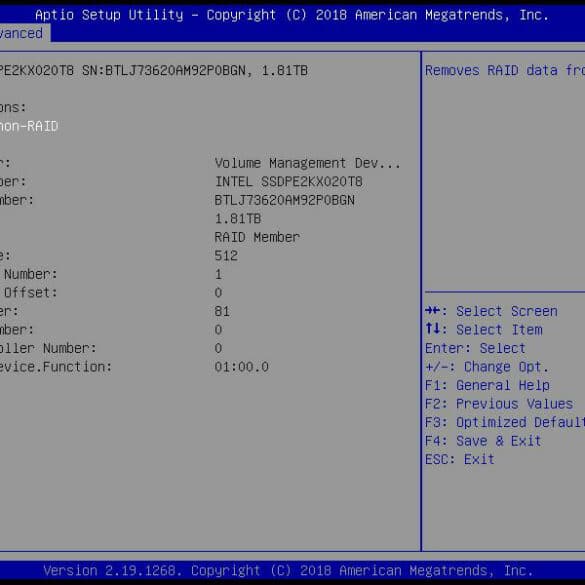
Task: Click the 'Version 2.19.1268' footer text
Action: pyautogui.click(x=113, y=570)
